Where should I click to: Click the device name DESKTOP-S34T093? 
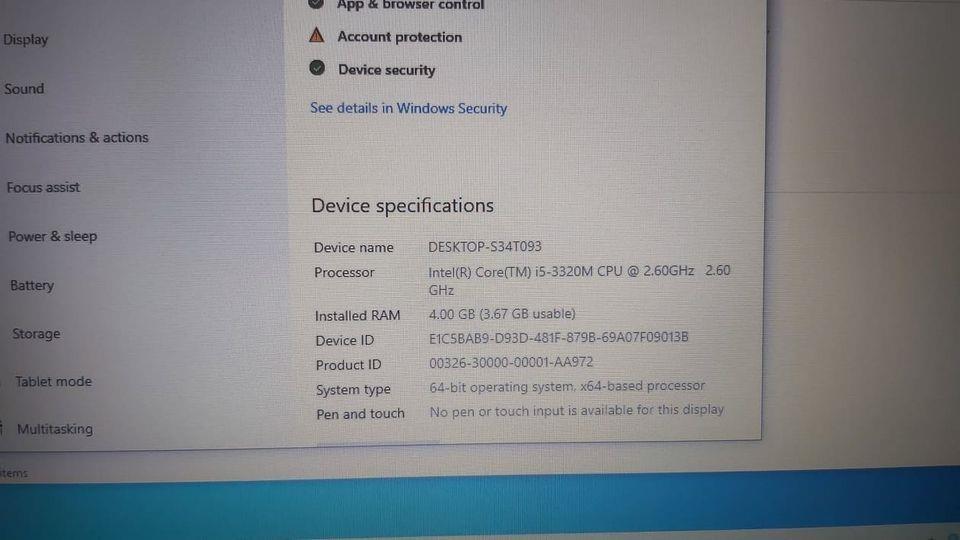(x=485, y=247)
